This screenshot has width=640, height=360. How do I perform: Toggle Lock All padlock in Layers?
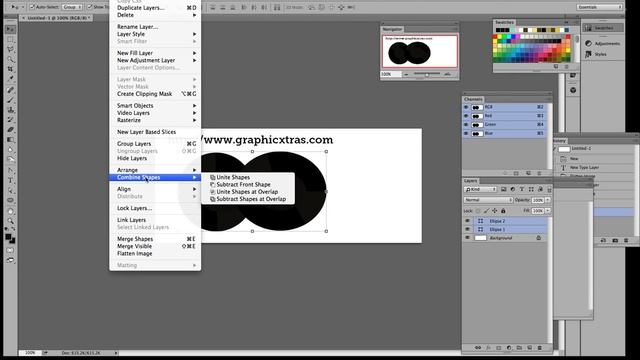[503, 211]
